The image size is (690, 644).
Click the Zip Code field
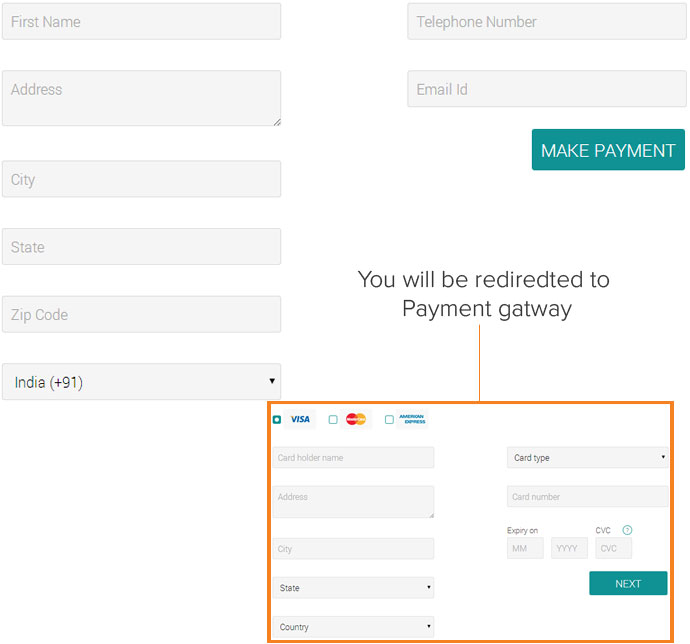141,314
